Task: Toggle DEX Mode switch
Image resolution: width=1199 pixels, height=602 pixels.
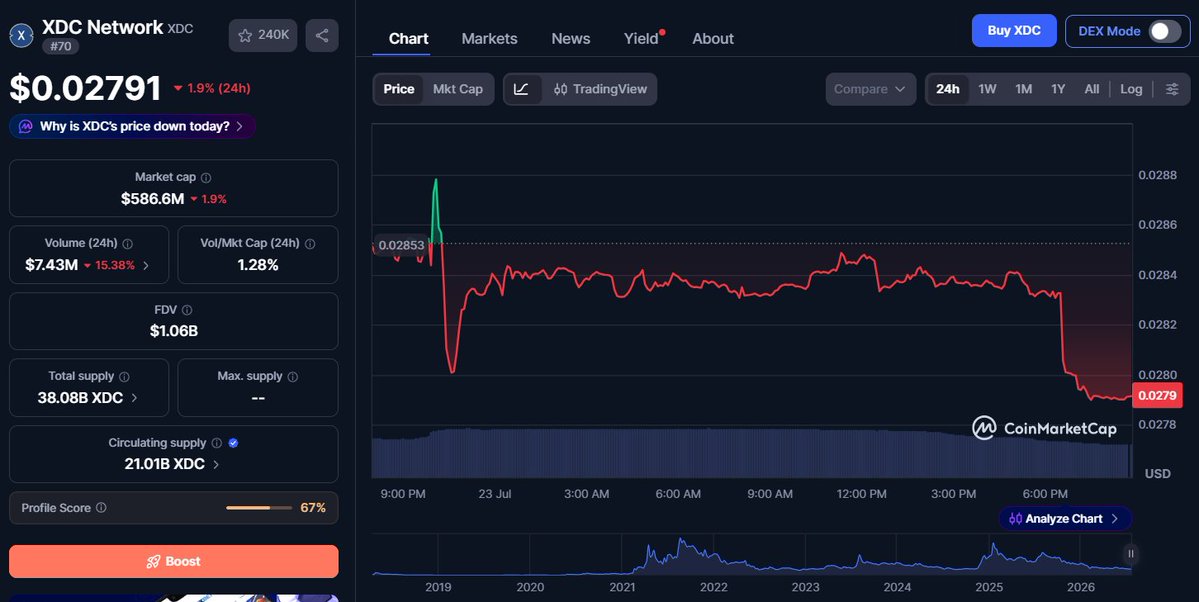Action: [x=1165, y=31]
